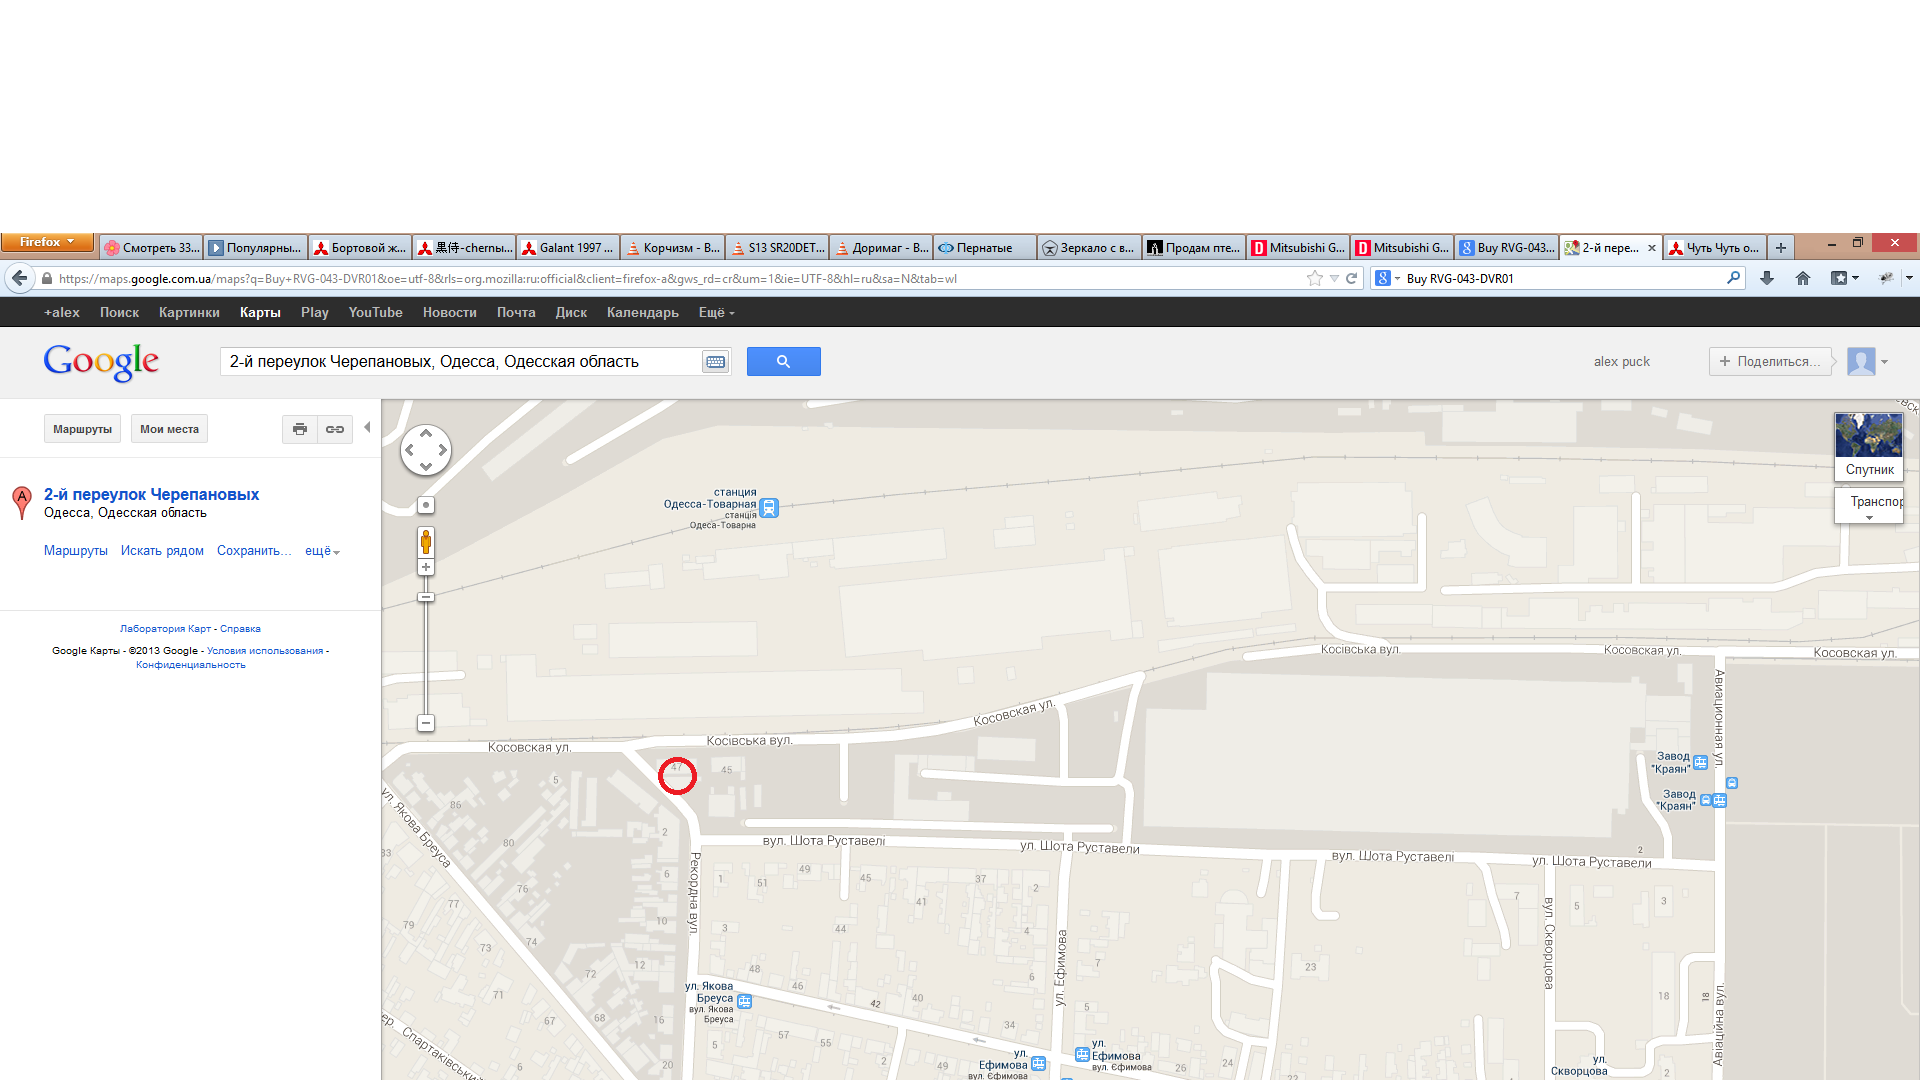Open the Конфиденциальность link
The width and height of the screenshot is (1920, 1080).
click(x=191, y=665)
